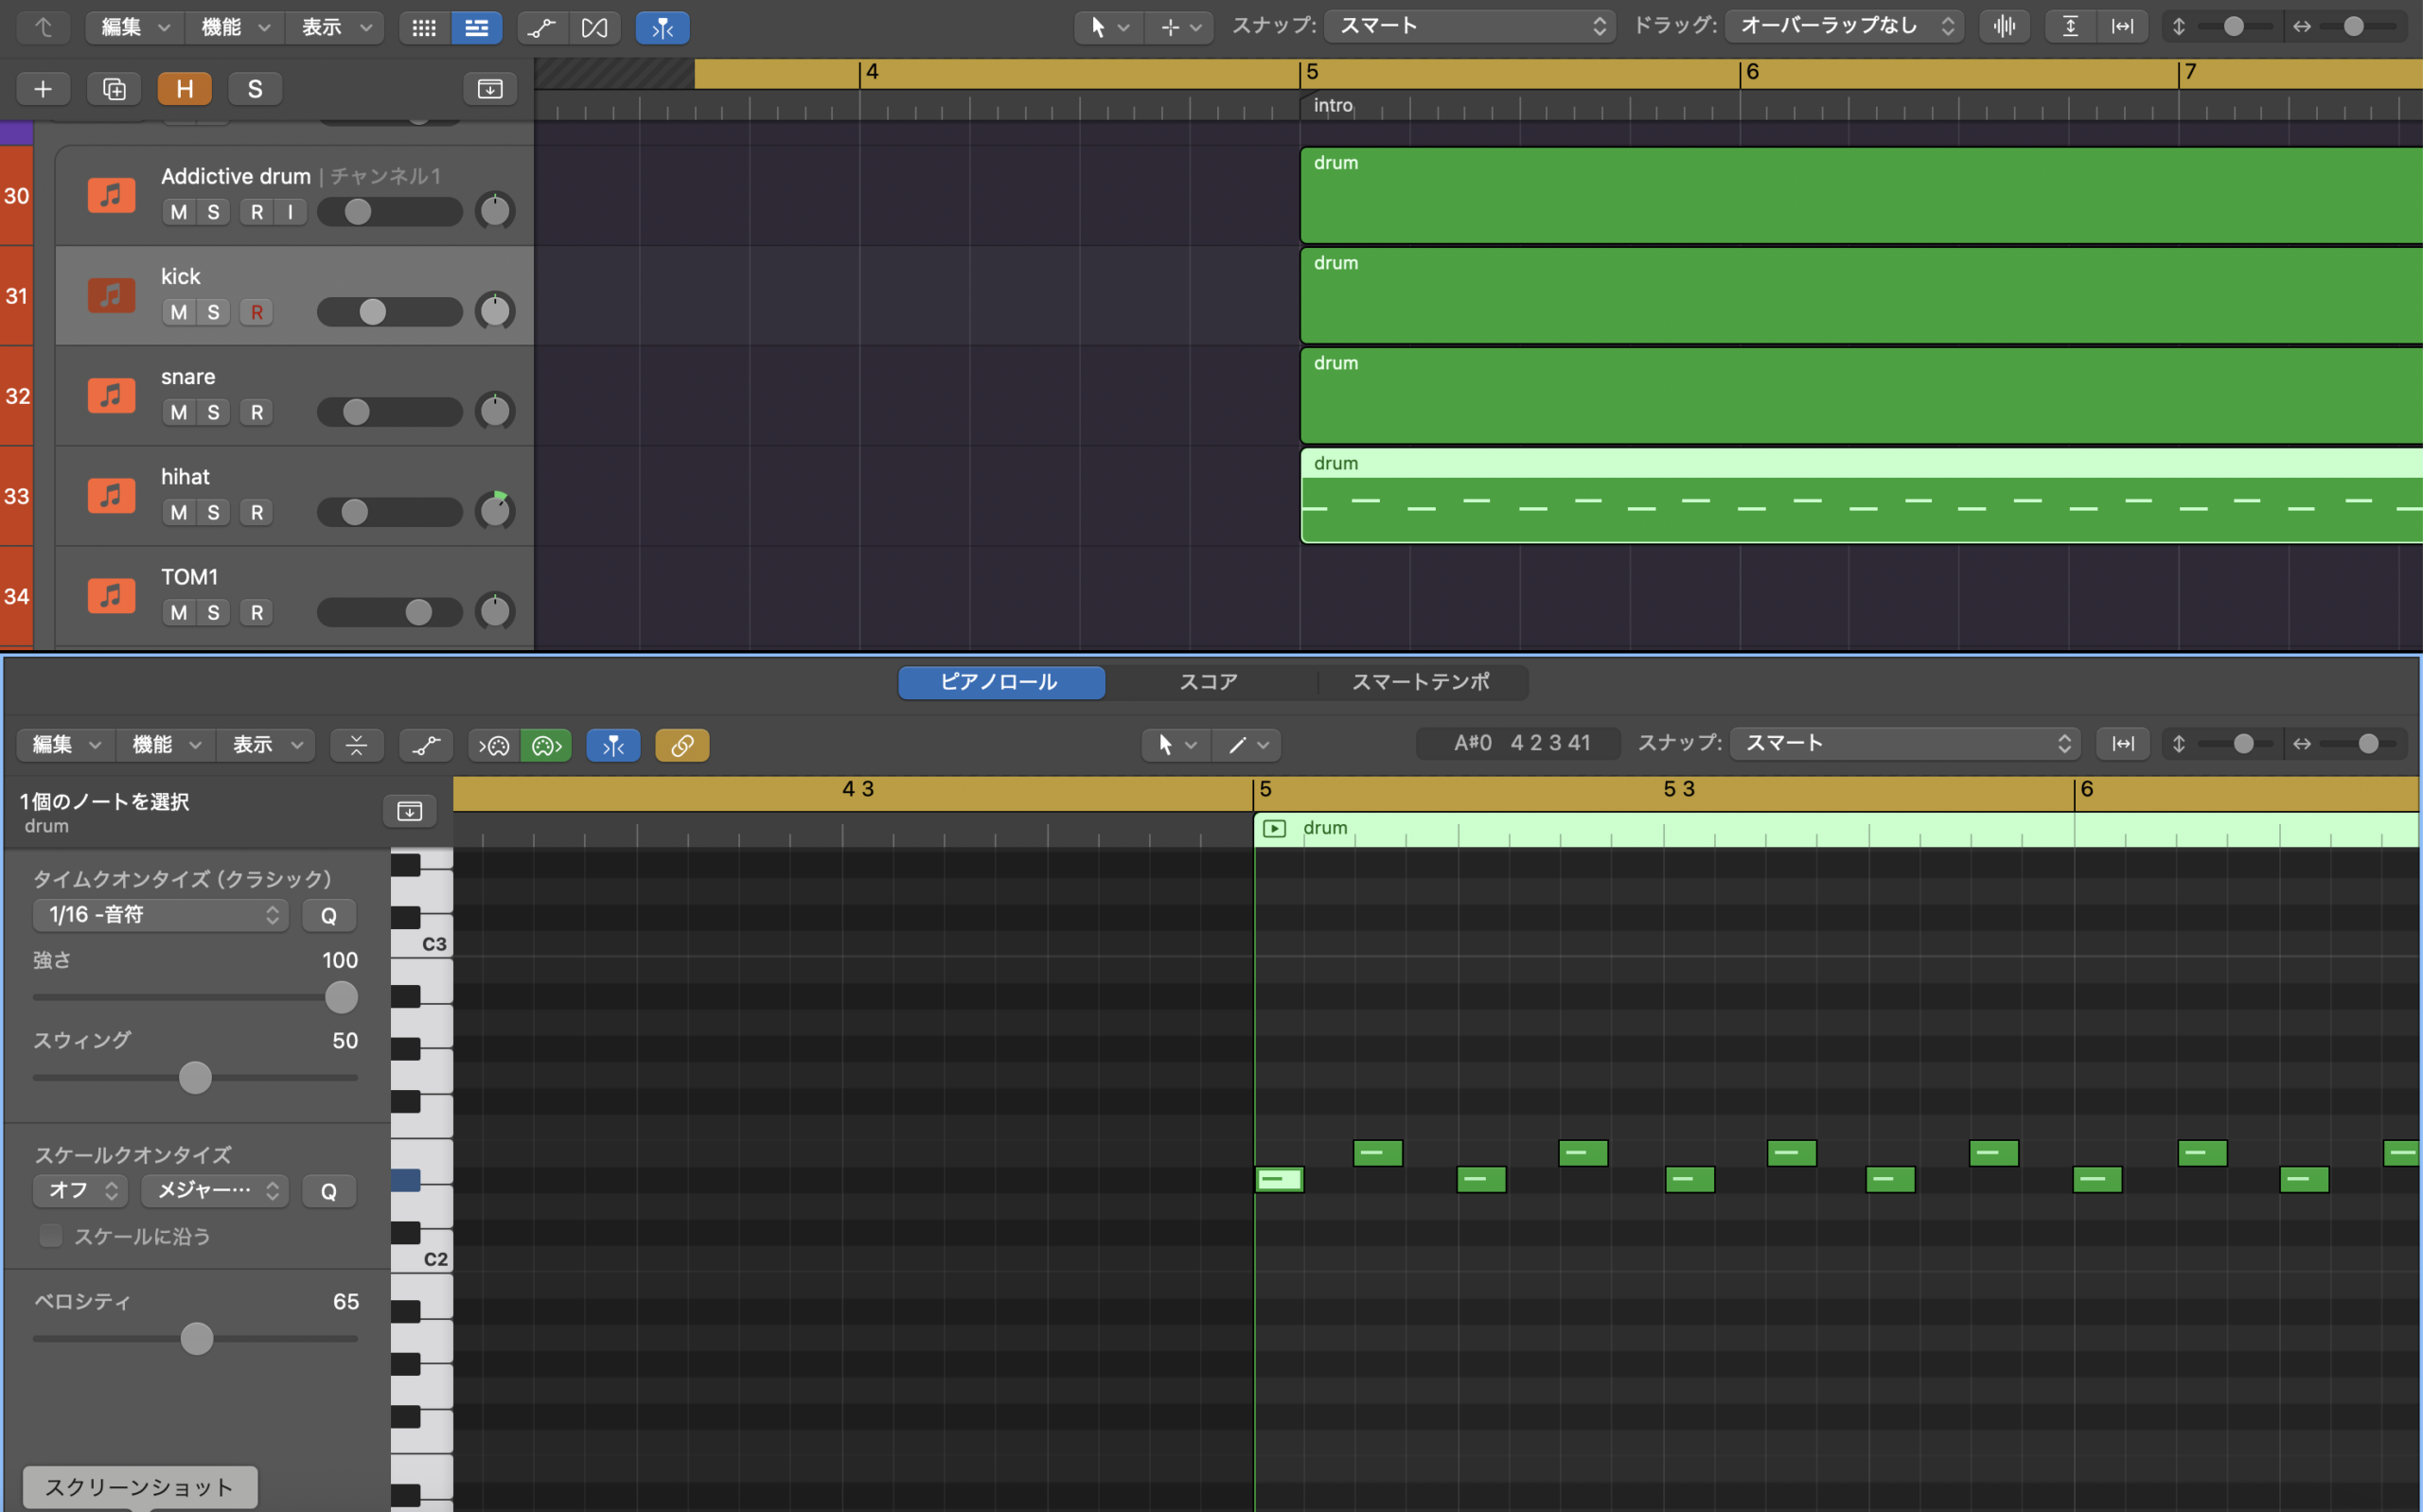
Task: Open the メジャー scale type dropdown
Action: (x=215, y=1191)
